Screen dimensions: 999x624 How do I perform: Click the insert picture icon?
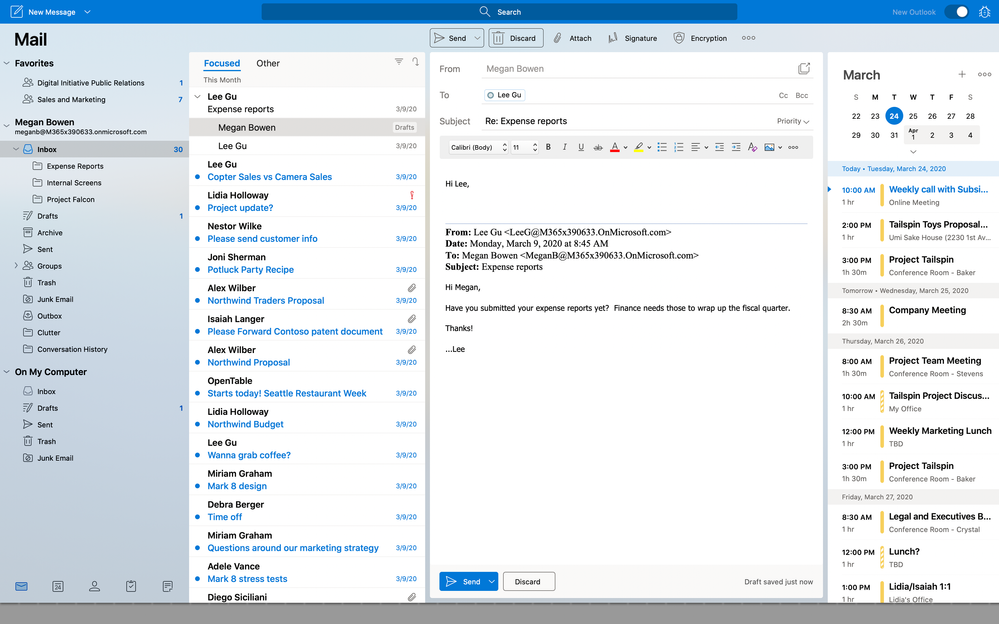(769, 147)
